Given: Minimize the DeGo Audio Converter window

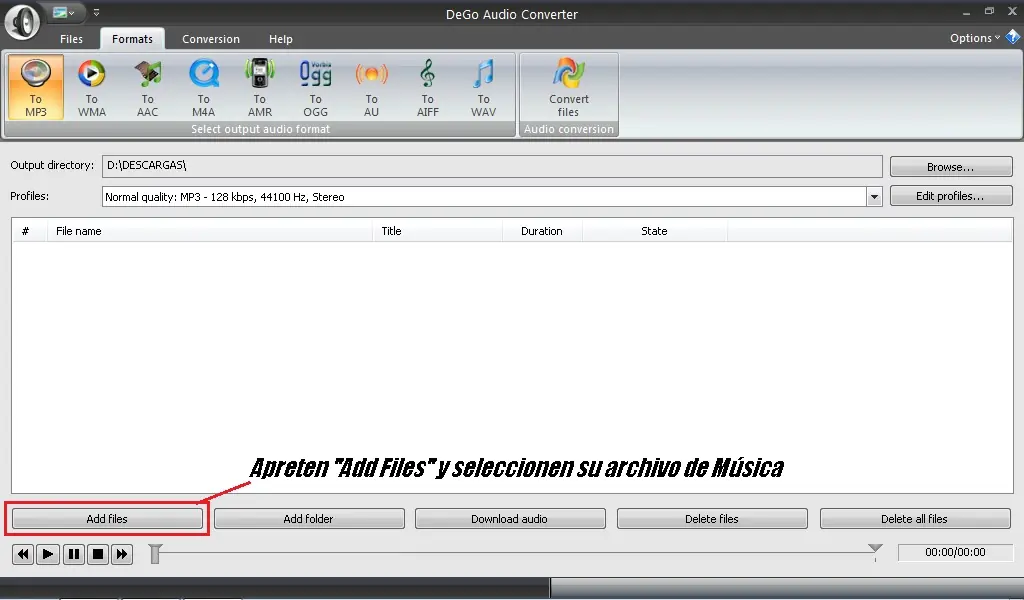Looking at the screenshot, I should (966, 12).
